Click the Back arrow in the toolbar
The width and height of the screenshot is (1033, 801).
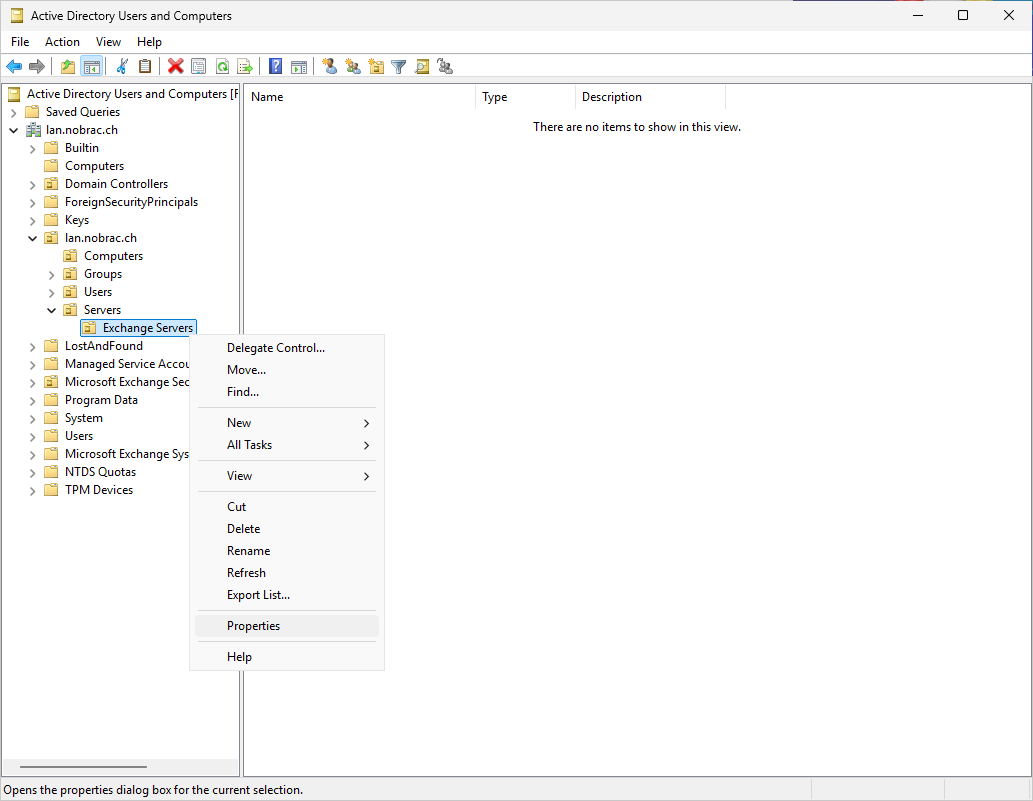pos(14,67)
